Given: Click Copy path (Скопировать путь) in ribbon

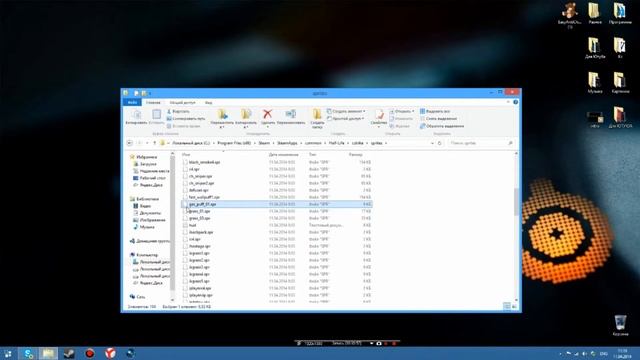Looking at the screenshot, I should tap(186, 119).
